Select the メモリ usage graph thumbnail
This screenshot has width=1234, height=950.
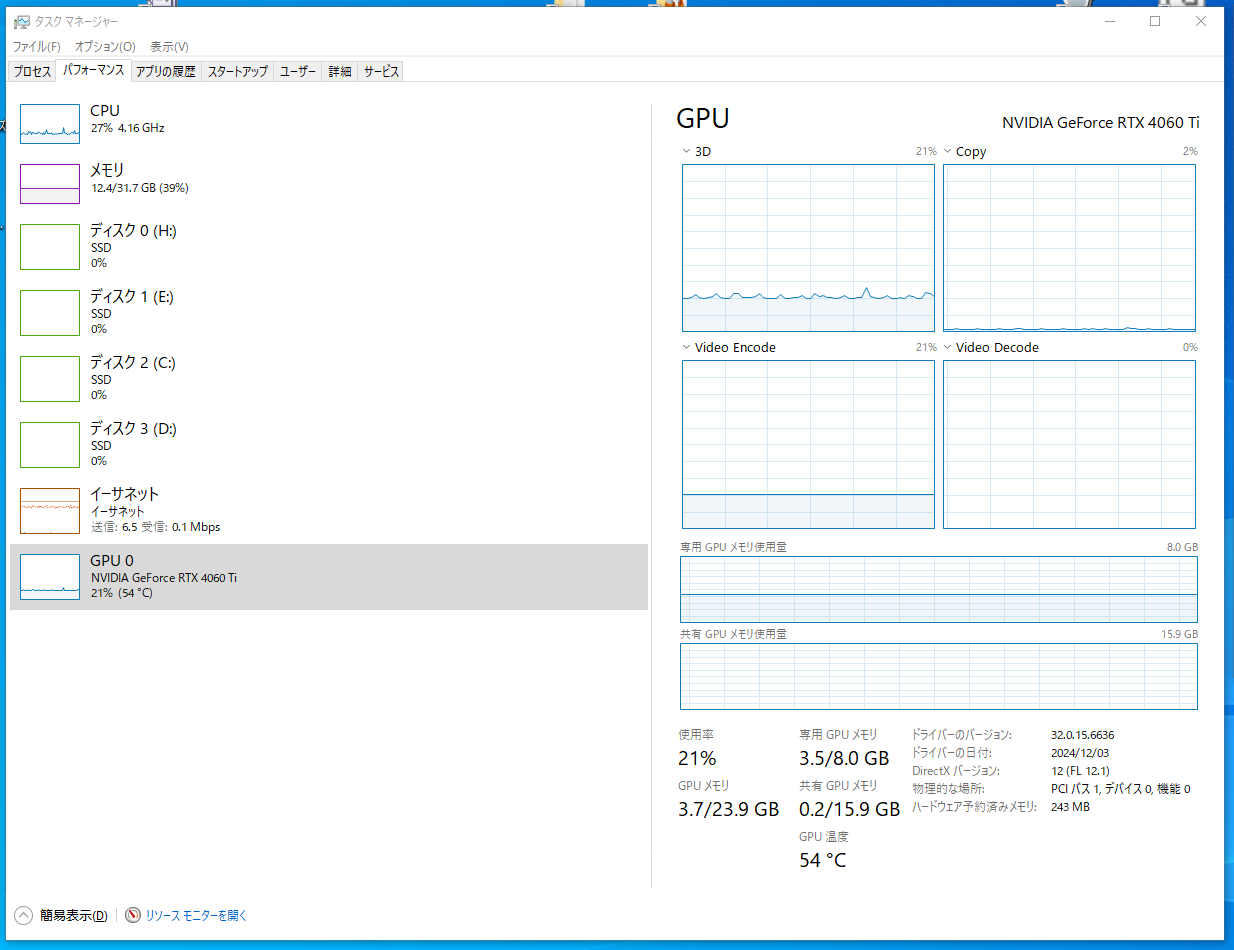pyautogui.click(x=49, y=184)
